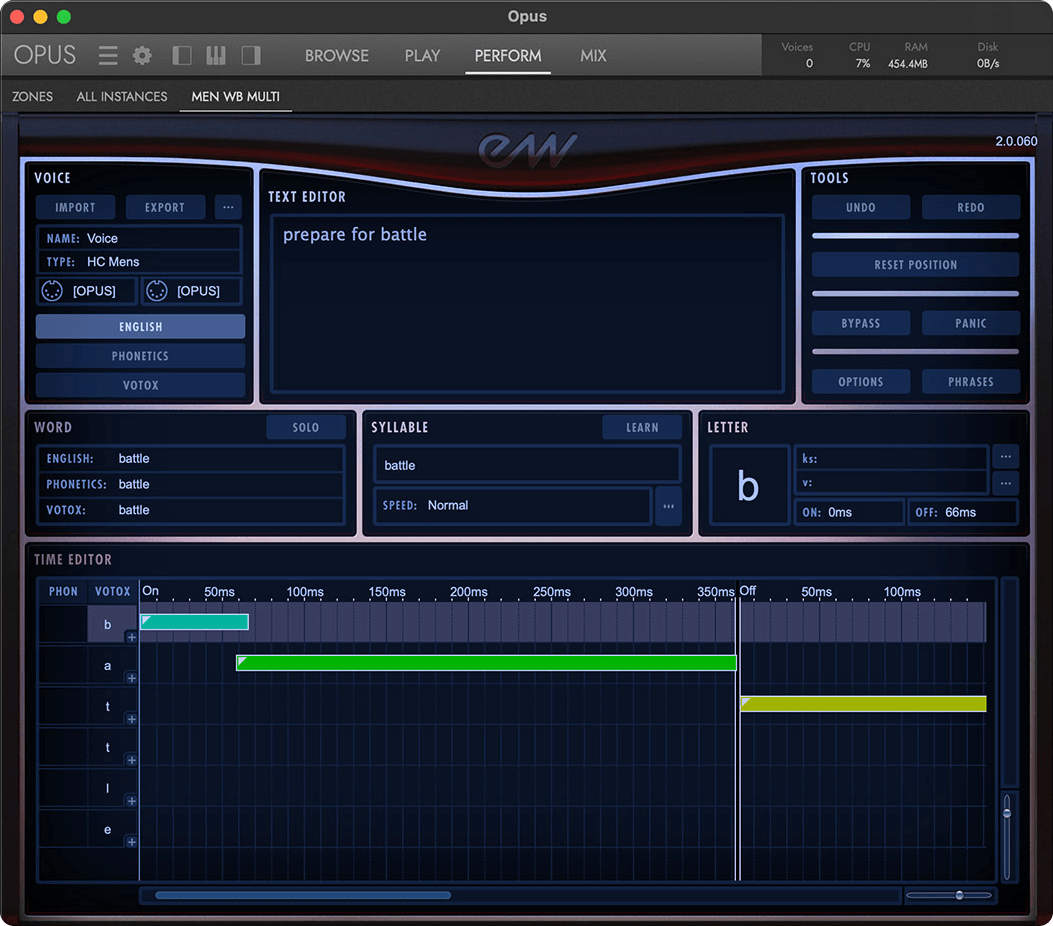The width and height of the screenshot is (1053, 926).
Task: Click the NAME Voice field
Action: click(x=139, y=238)
